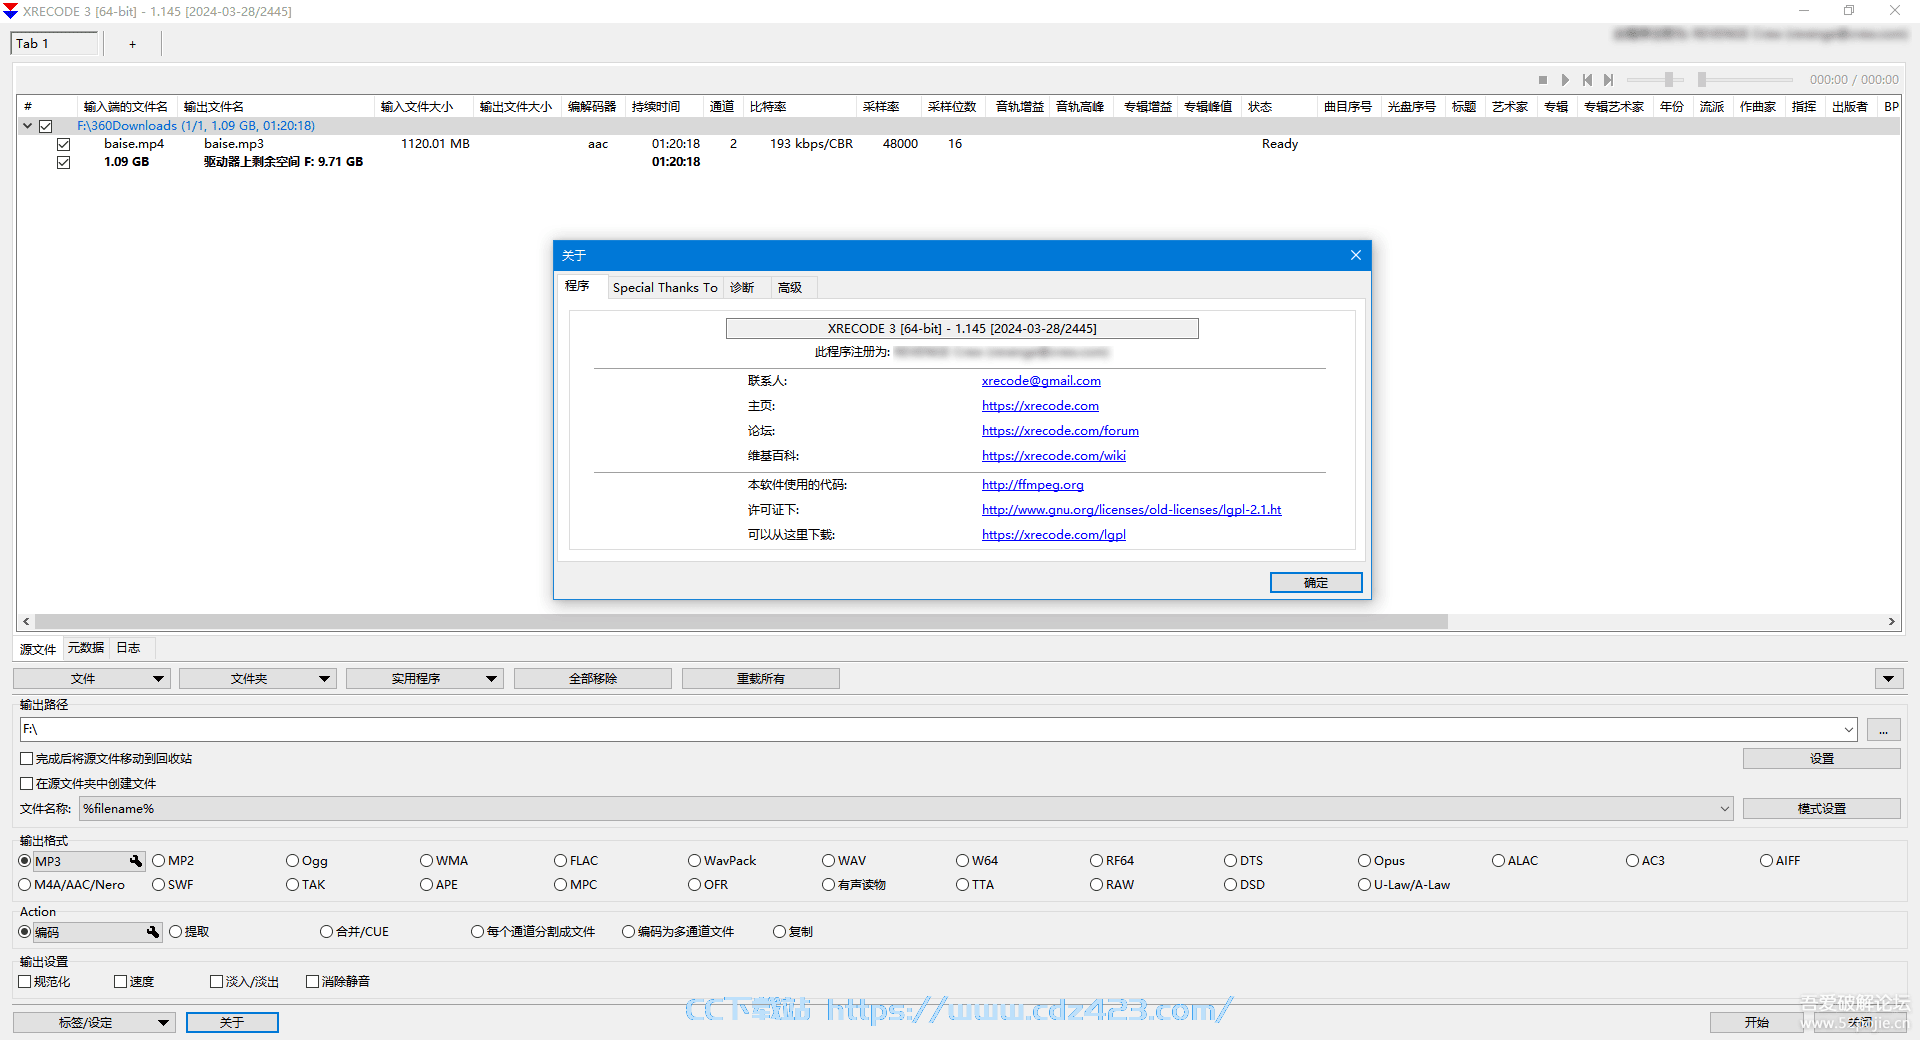
Task: Browse output path with ... button
Action: pyautogui.click(x=1883, y=730)
